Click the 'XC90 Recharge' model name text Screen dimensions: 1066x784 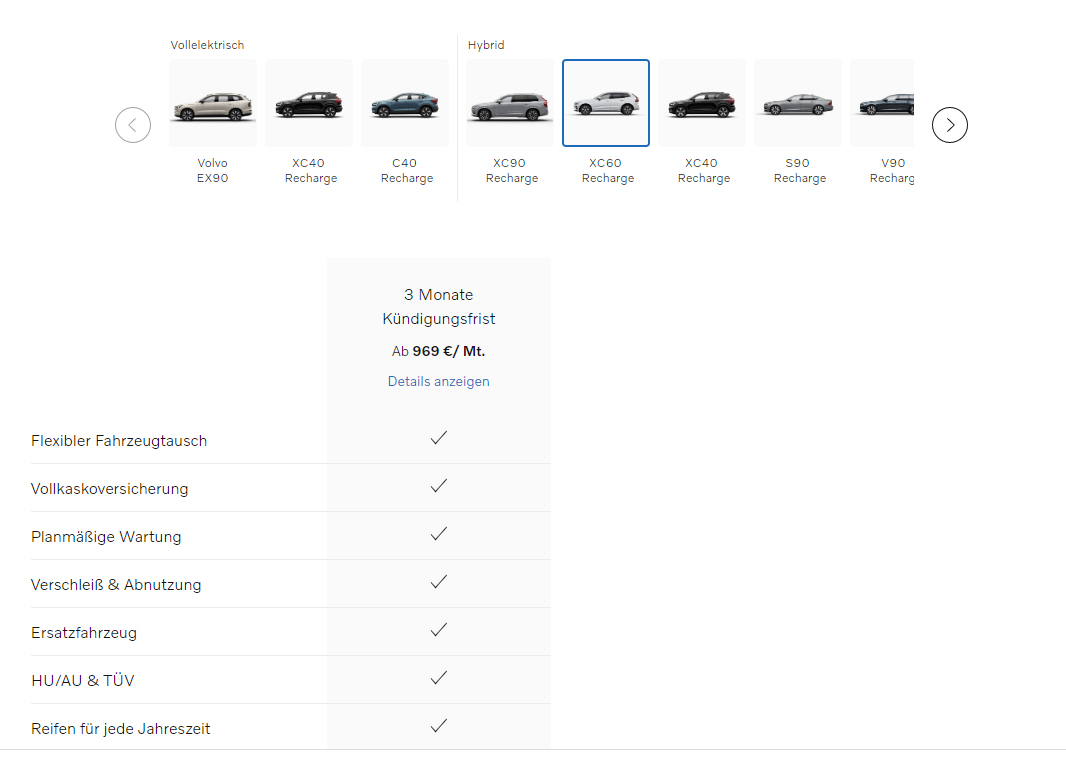(x=512, y=171)
